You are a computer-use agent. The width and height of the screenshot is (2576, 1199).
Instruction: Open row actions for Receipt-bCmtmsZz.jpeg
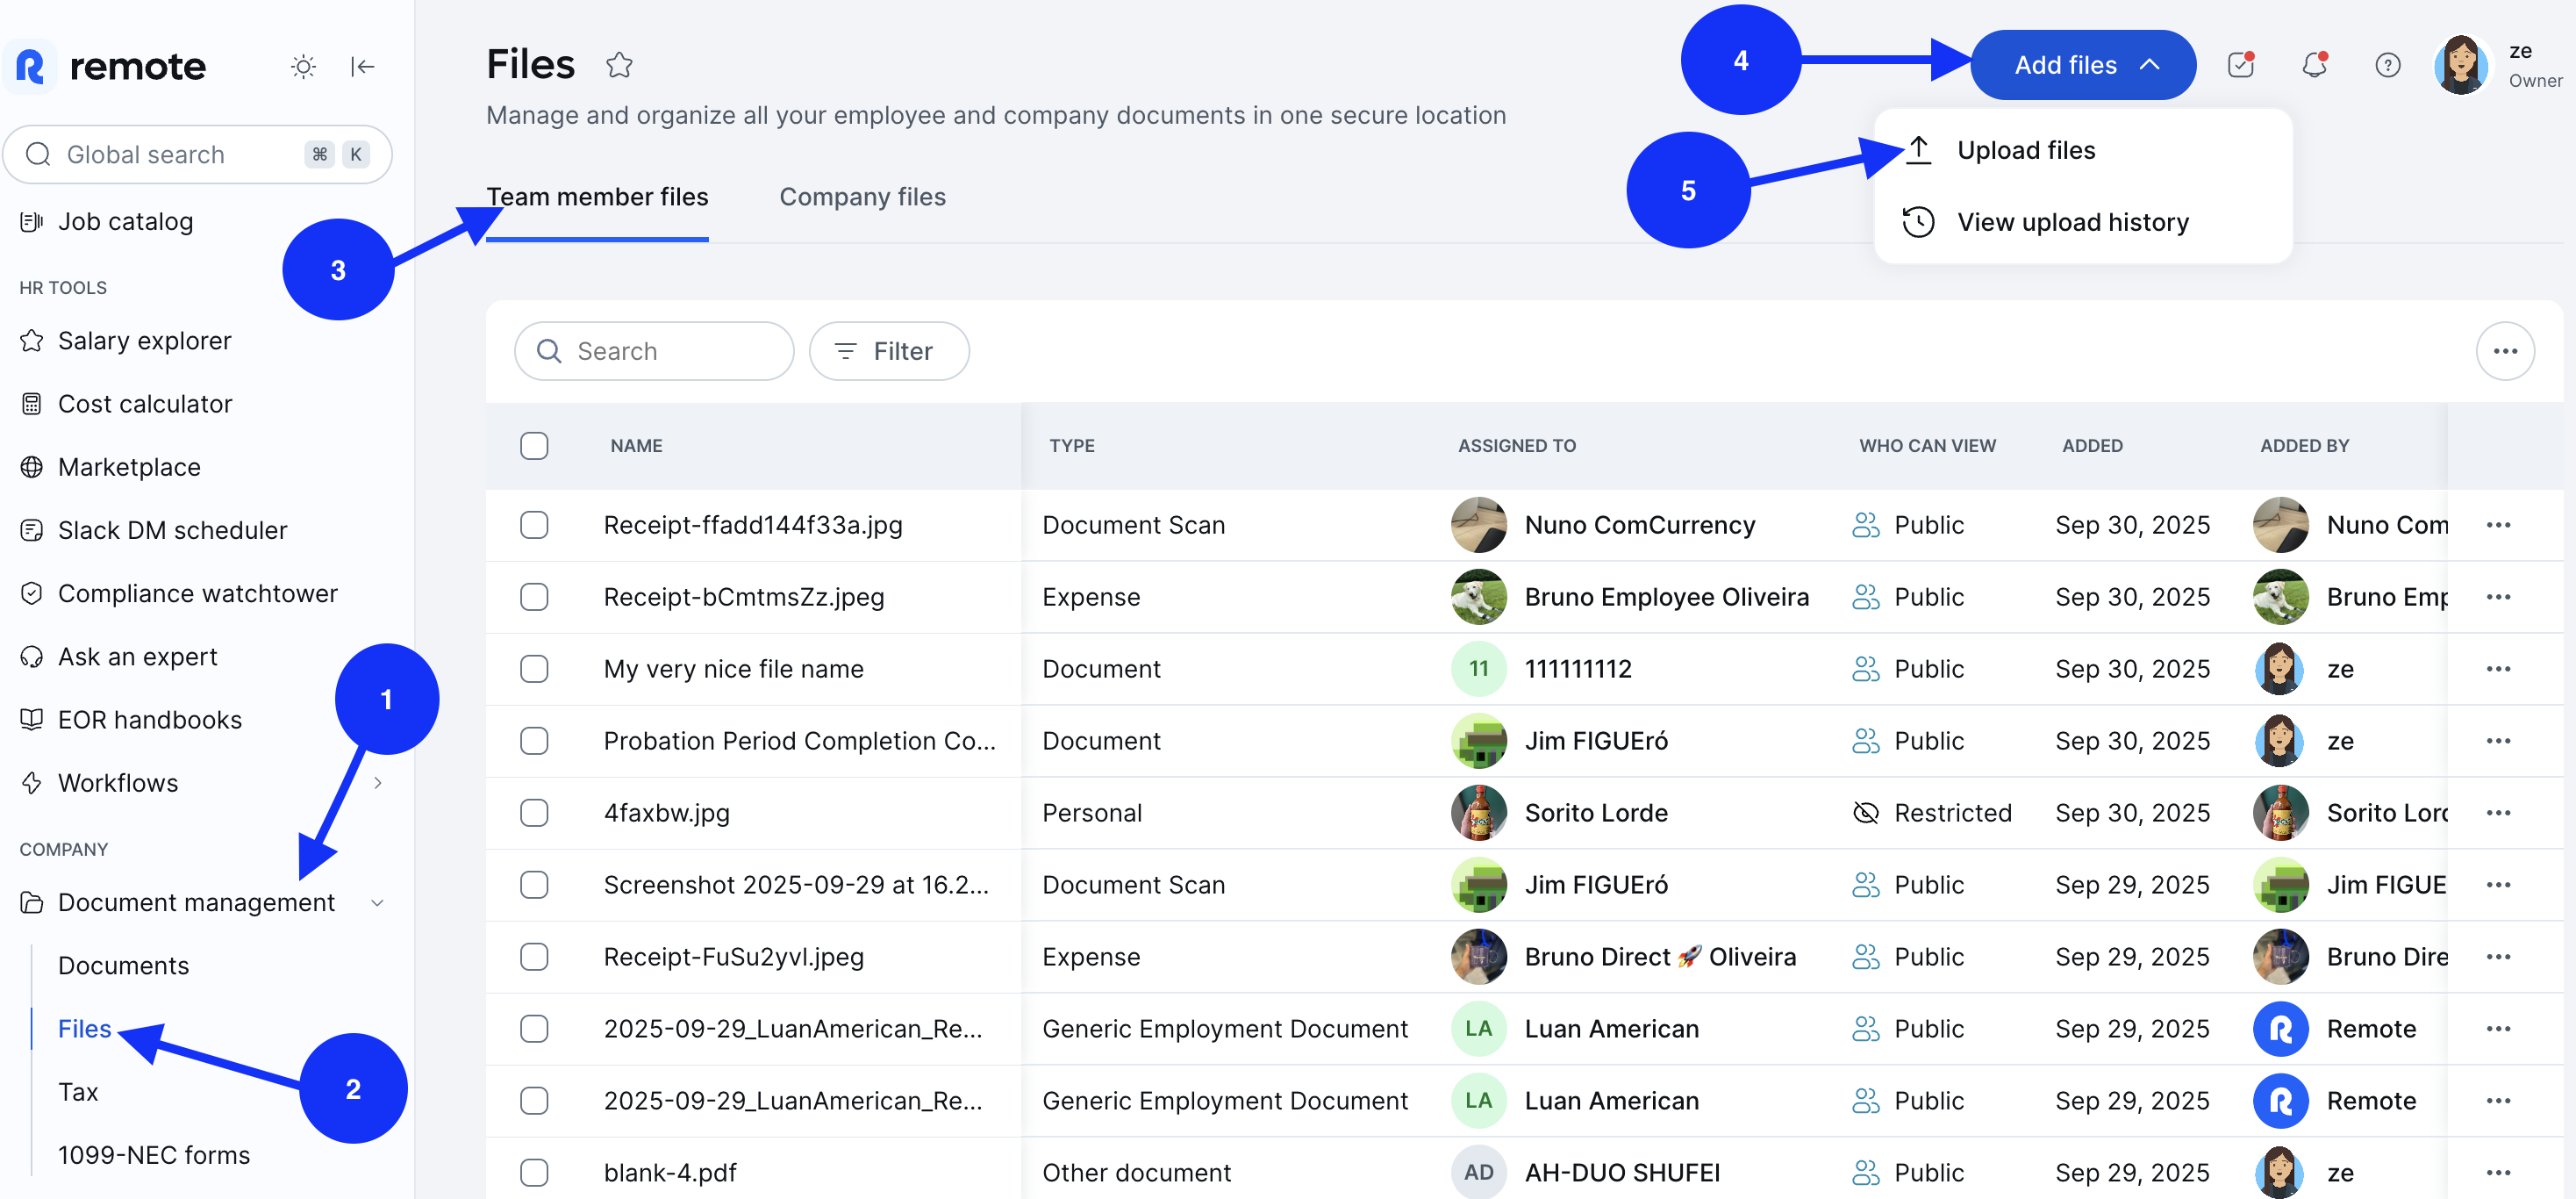(2497, 597)
